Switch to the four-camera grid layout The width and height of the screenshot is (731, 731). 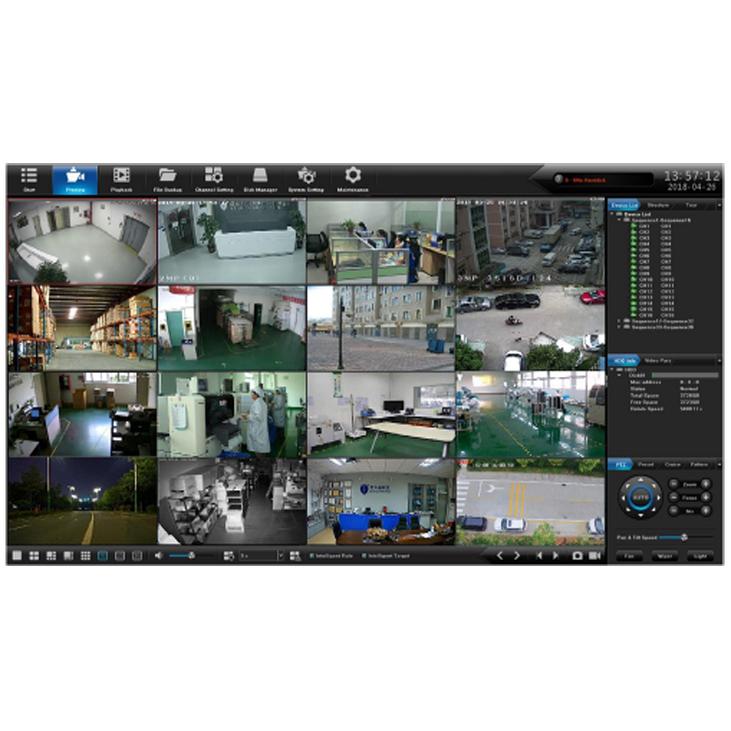pos(33,555)
